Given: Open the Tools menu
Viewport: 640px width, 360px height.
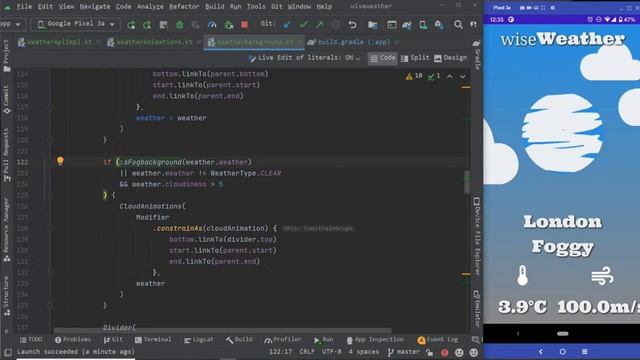Looking at the screenshot, I should pos(256,7).
